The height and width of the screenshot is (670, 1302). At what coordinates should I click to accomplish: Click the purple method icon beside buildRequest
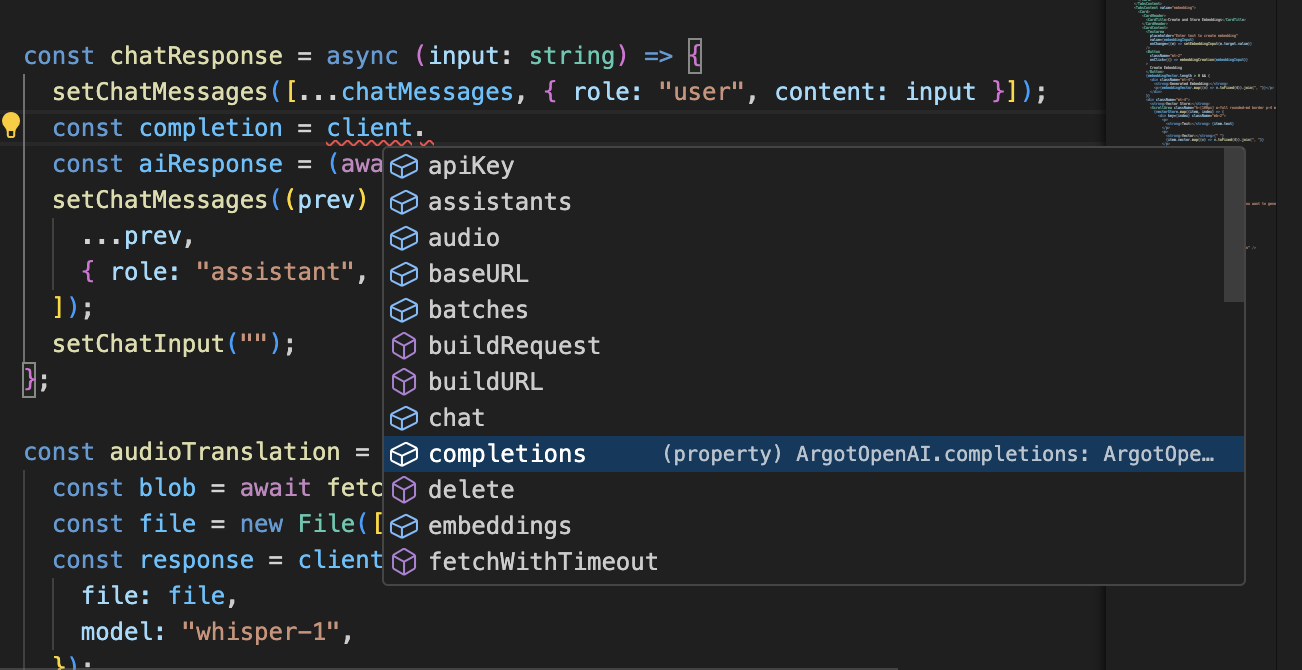[x=403, y=346]
